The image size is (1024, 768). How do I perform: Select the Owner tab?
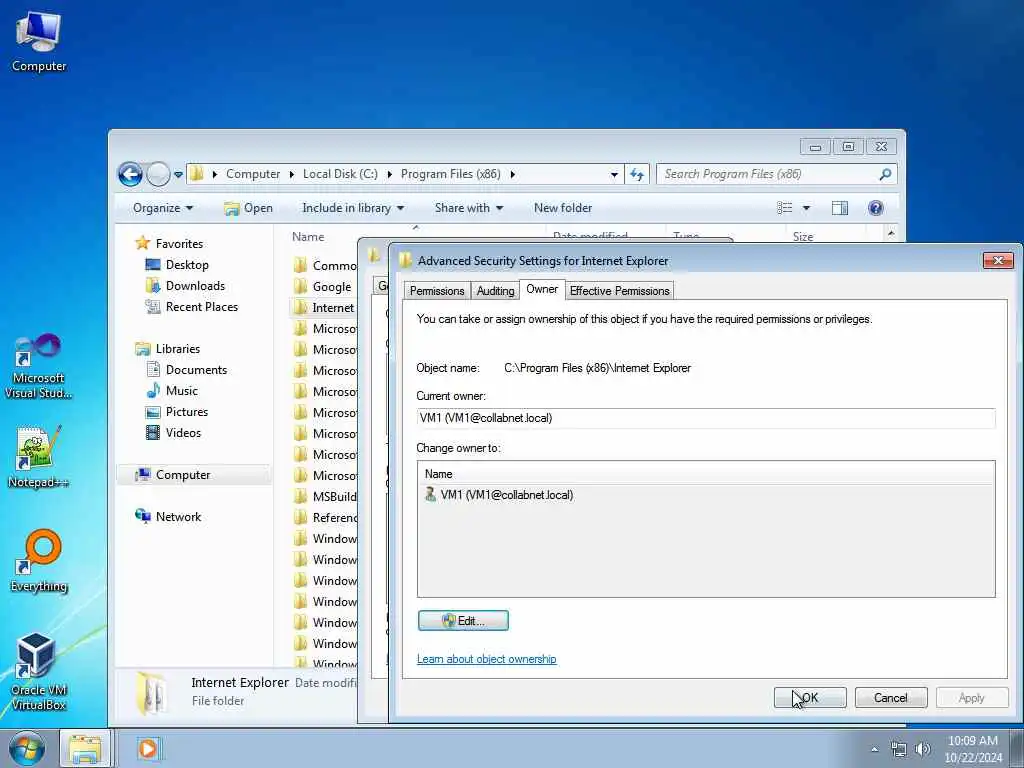click(x=542, y=289)
